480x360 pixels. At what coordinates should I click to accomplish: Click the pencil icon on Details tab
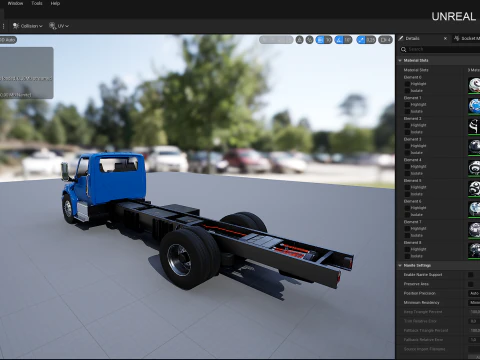click(x=401, y=38)
